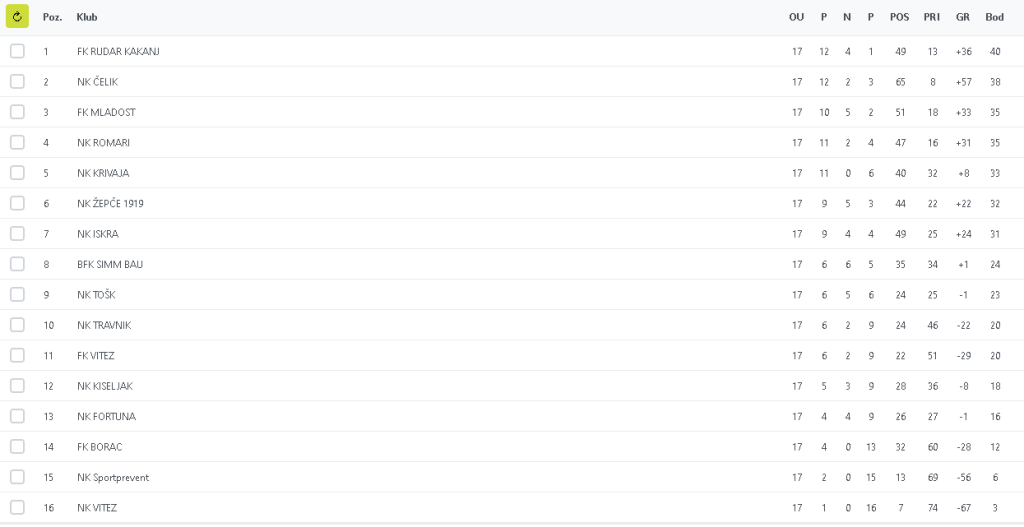Tick the NK Sportprevent checkbox
Viewport: 1024px width, 527px height.
(17, 477)
